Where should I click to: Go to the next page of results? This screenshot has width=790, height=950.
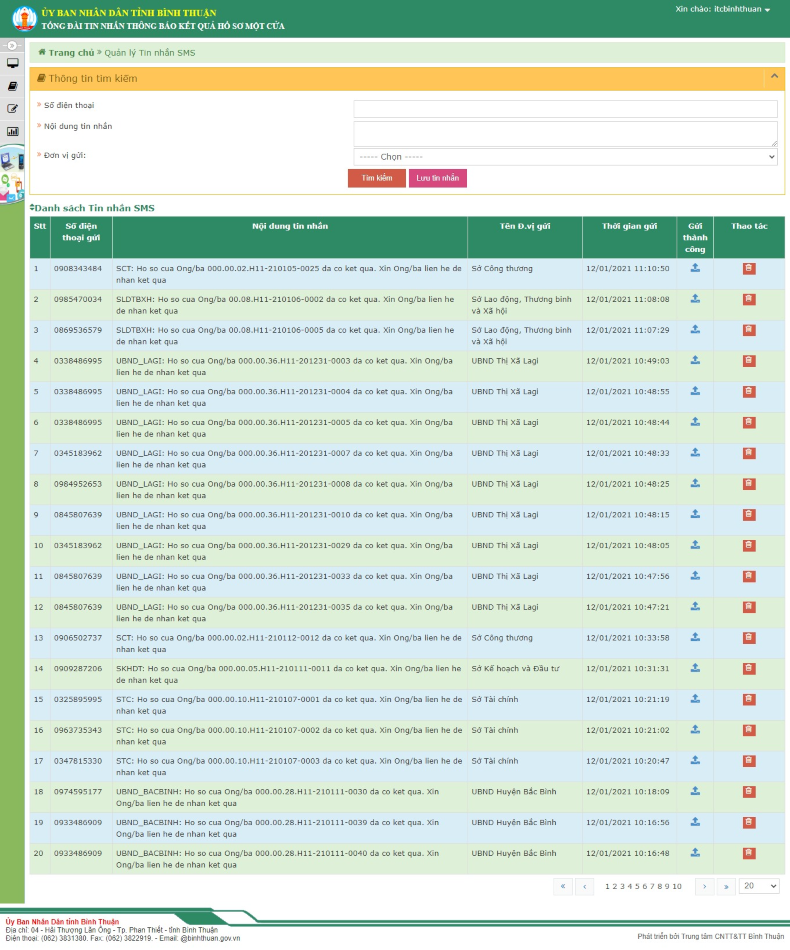[x=704, y=886]
